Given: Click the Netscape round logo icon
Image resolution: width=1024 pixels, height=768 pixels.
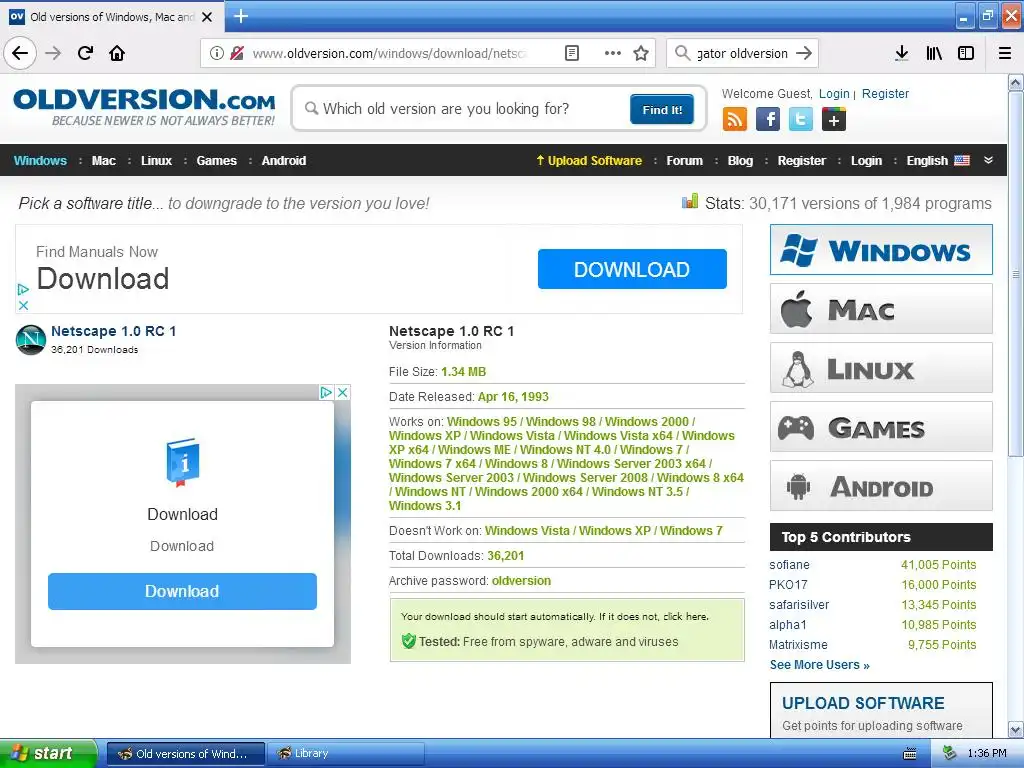Looking at the screenshot, I should pyautogui.click(x=31, y=340).
